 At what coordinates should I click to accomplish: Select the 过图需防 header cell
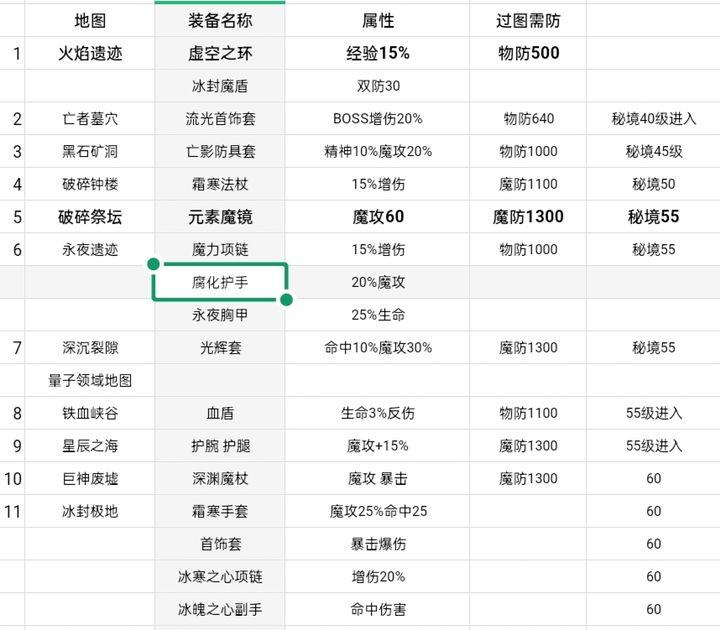click(x=527, y=20)
